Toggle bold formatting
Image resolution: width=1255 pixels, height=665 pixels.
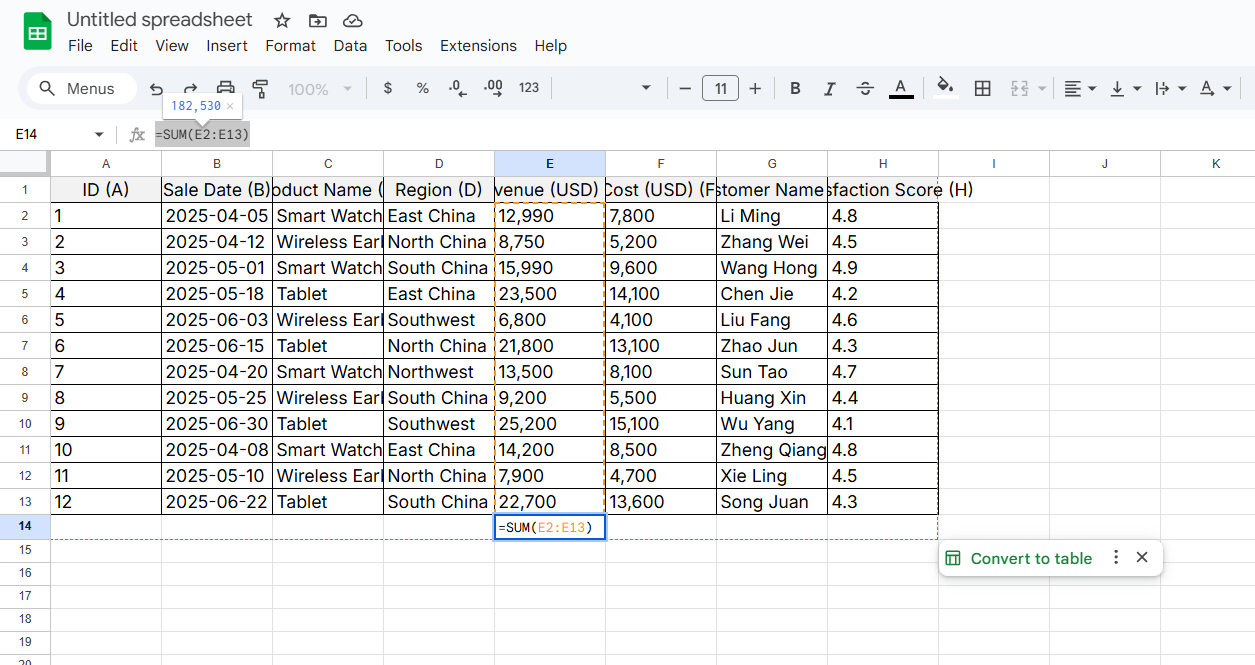[x=795, y=89]
